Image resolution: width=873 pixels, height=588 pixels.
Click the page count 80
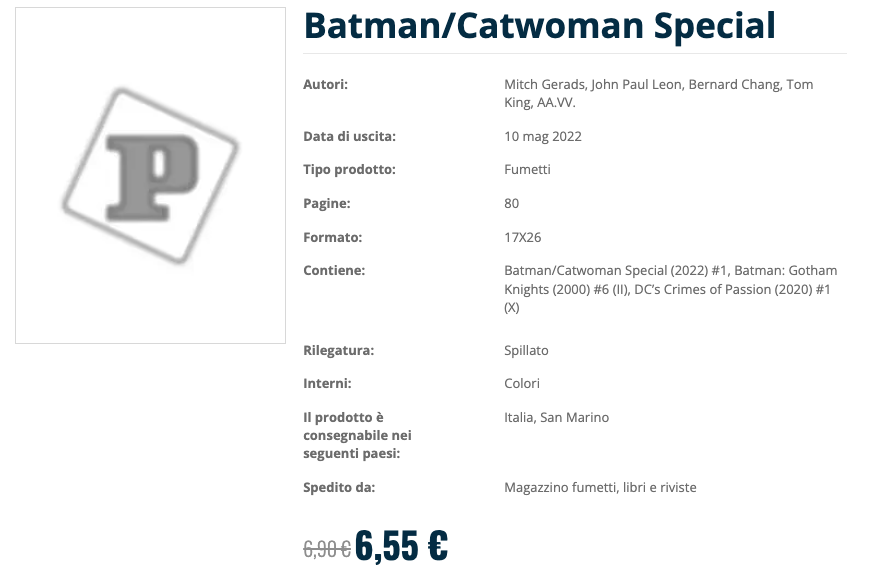click(x=512, y=204)
